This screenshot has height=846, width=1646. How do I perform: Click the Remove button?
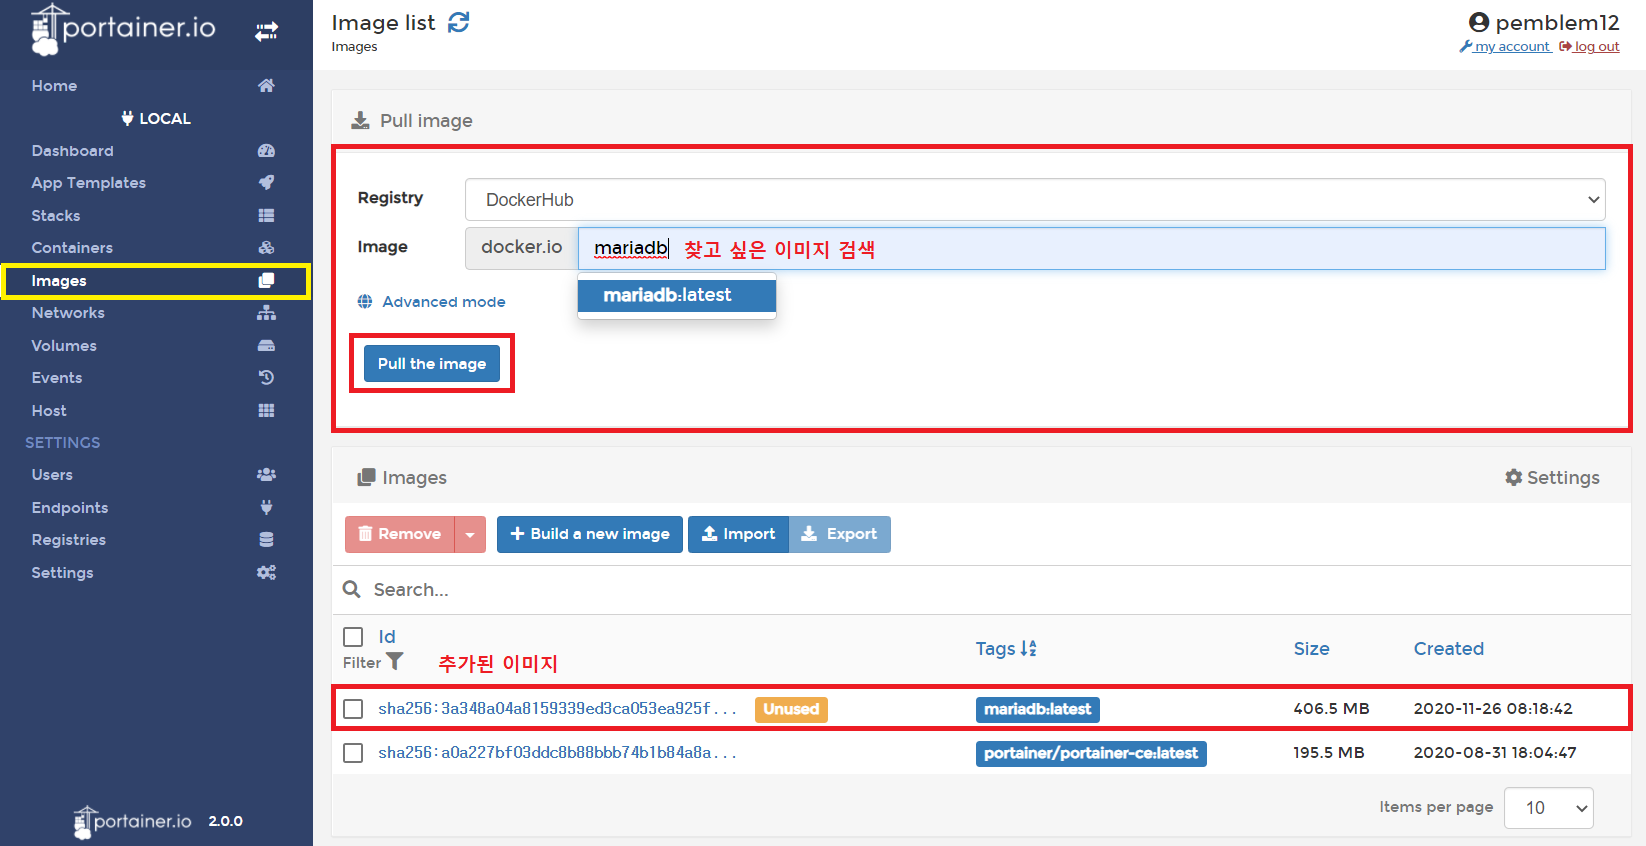click(400, 534)
